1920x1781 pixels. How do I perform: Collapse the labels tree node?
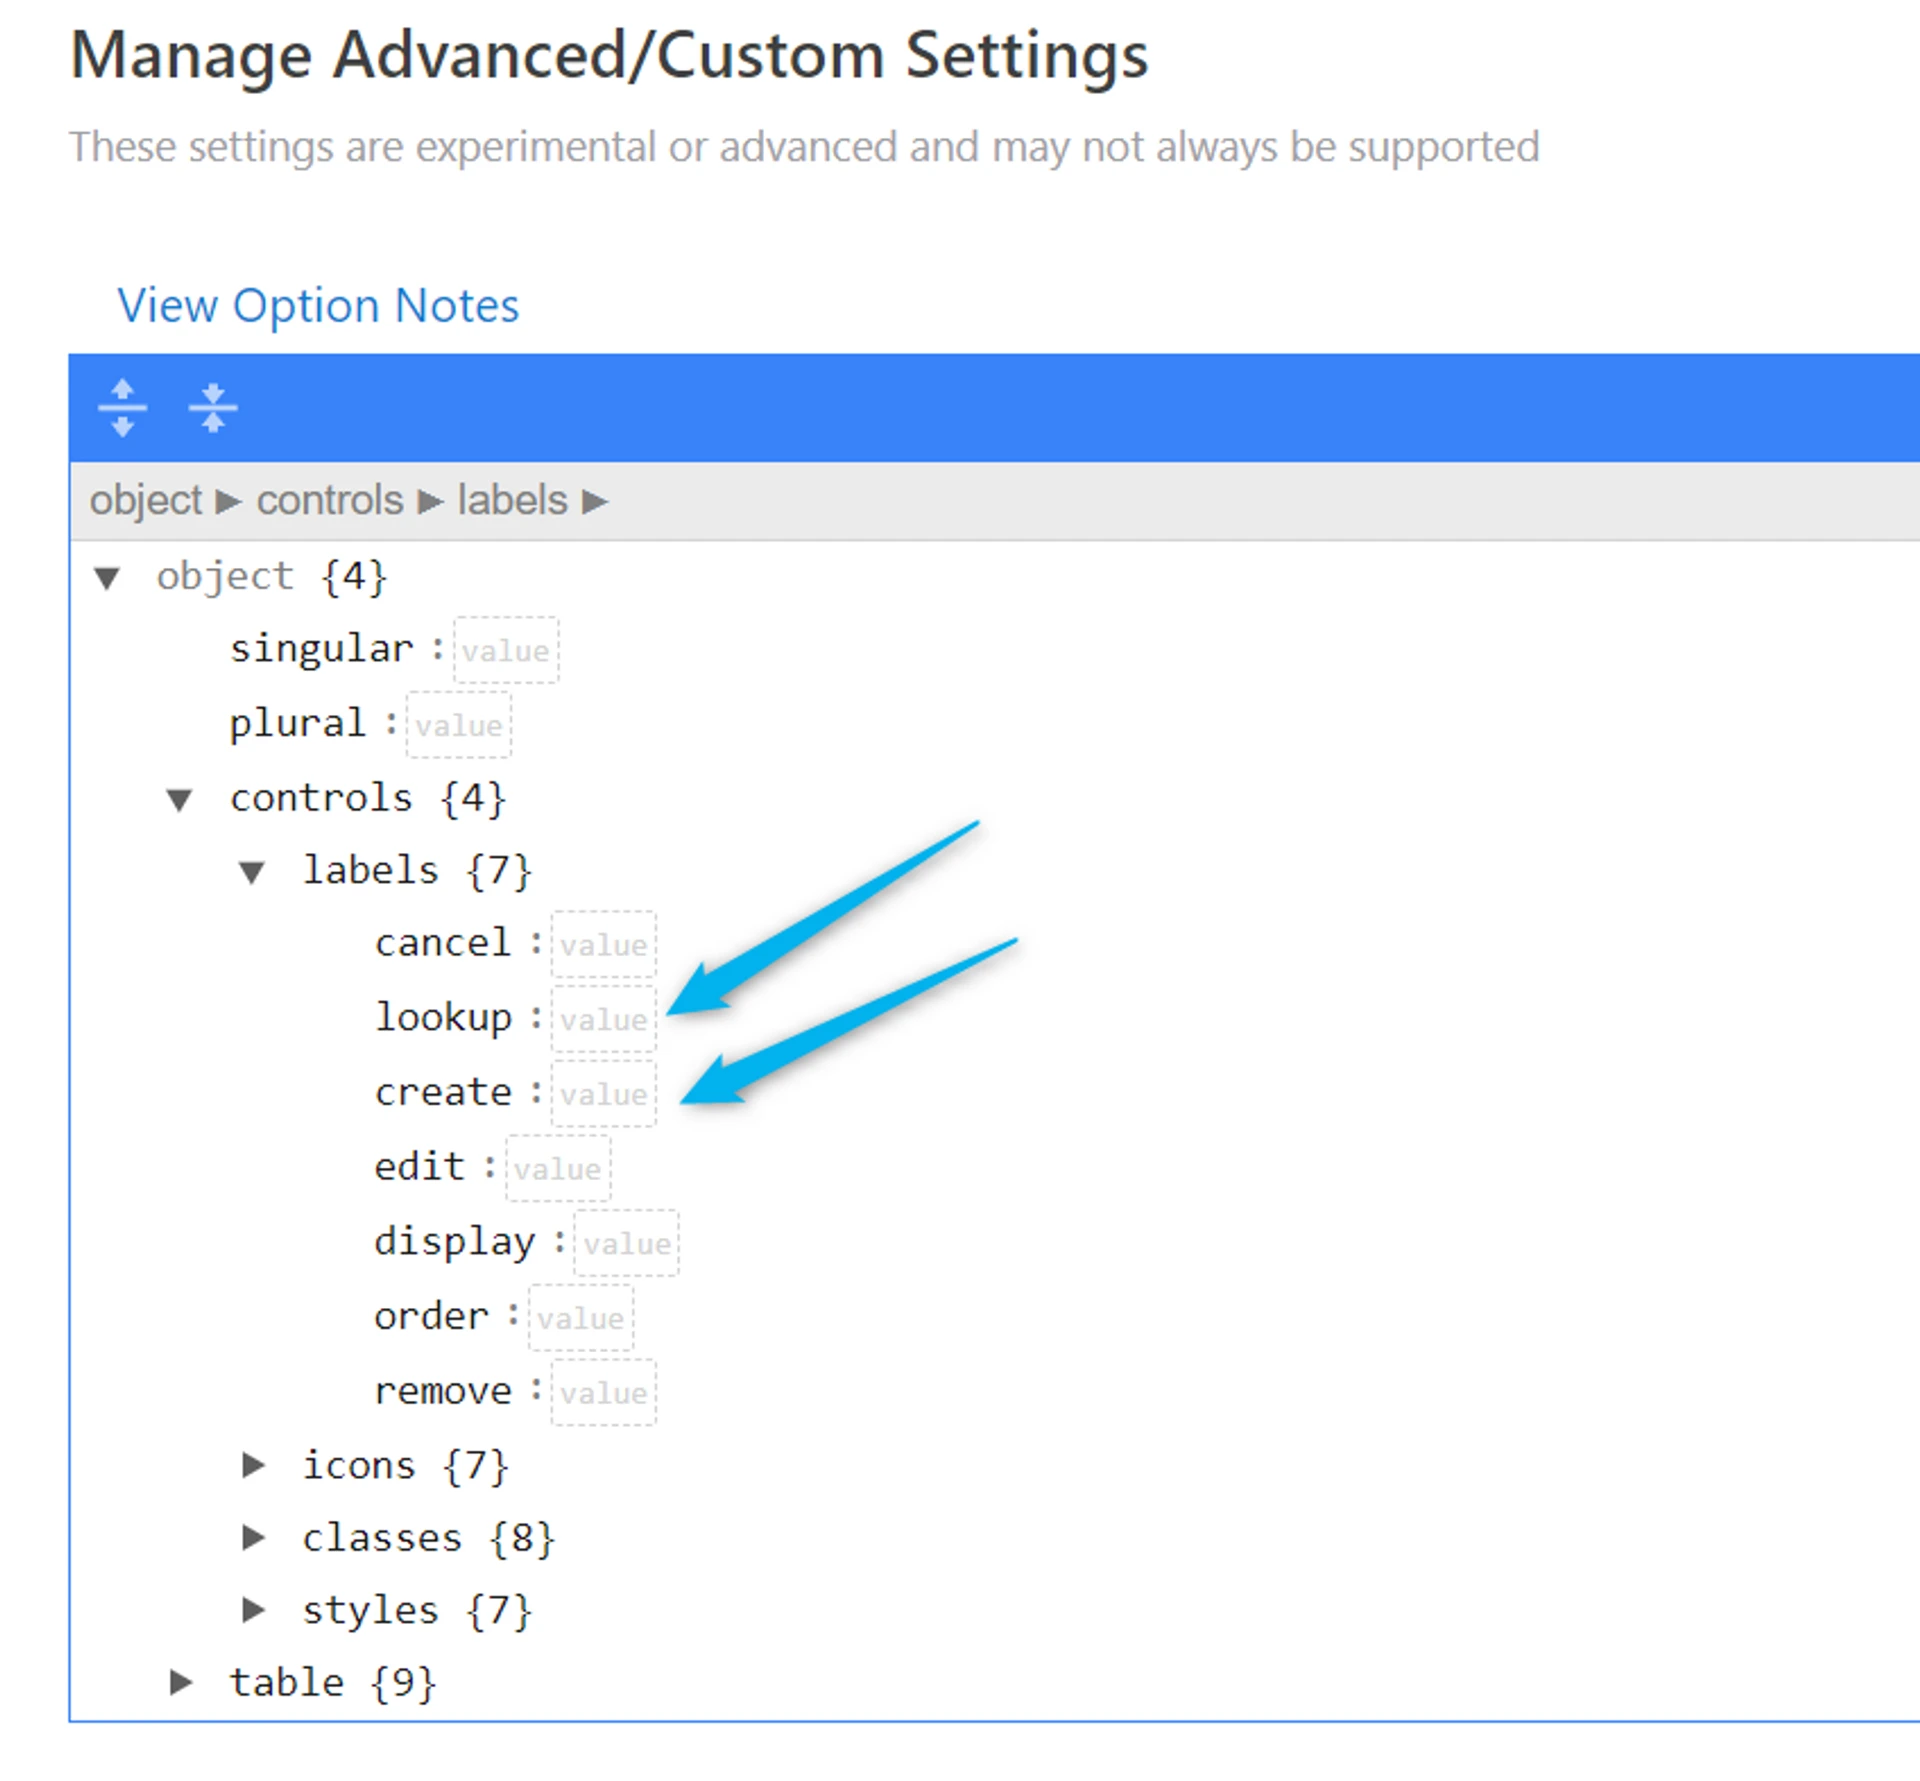point(252,872)
